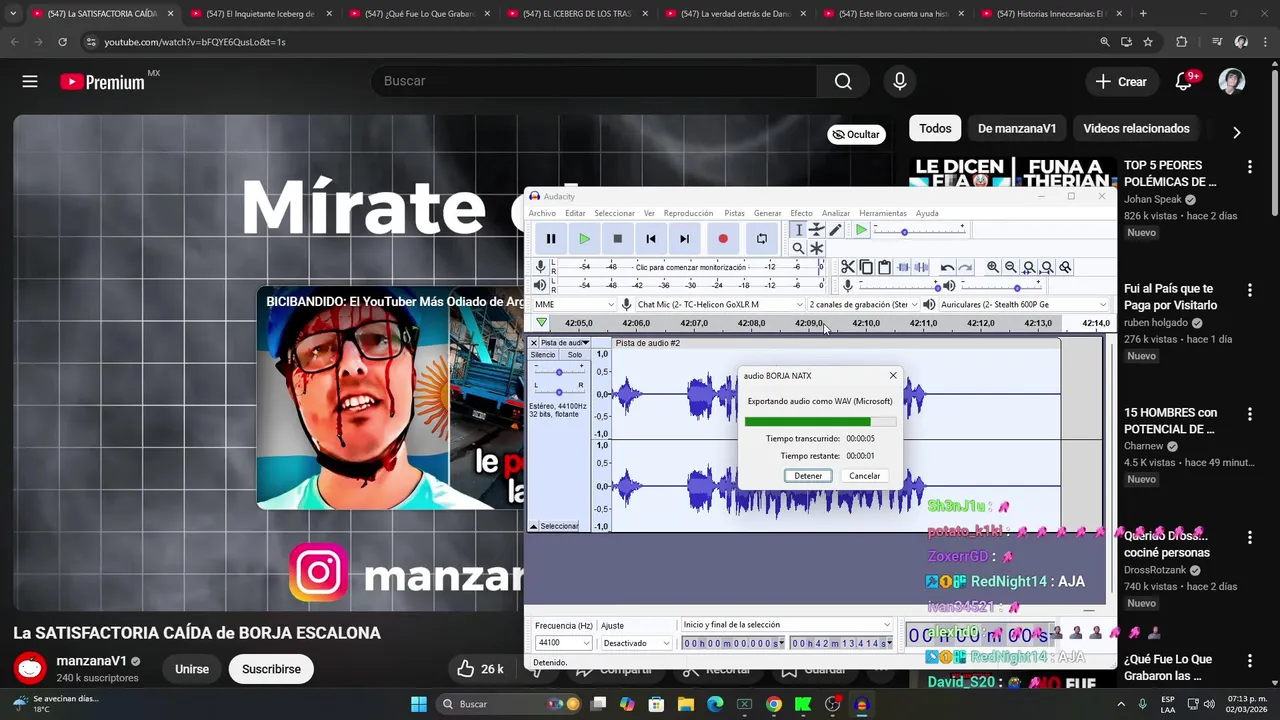Open YouTube notifications bell
Image resolution: width=1280 pixels, height=720 pixels.
(x=1184, y=82)
